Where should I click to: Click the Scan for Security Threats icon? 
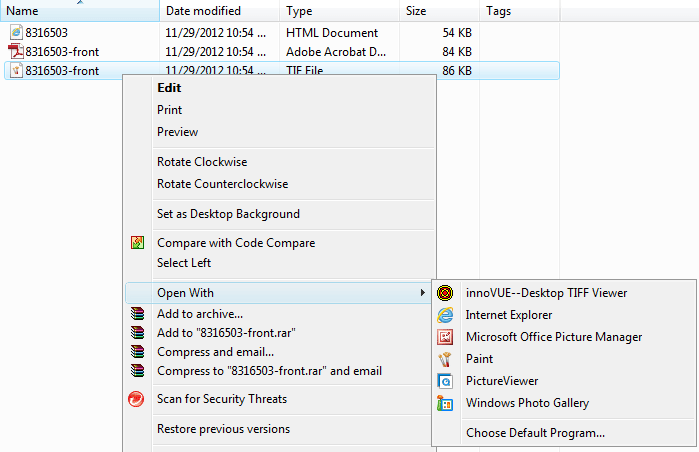pos(136,399)
